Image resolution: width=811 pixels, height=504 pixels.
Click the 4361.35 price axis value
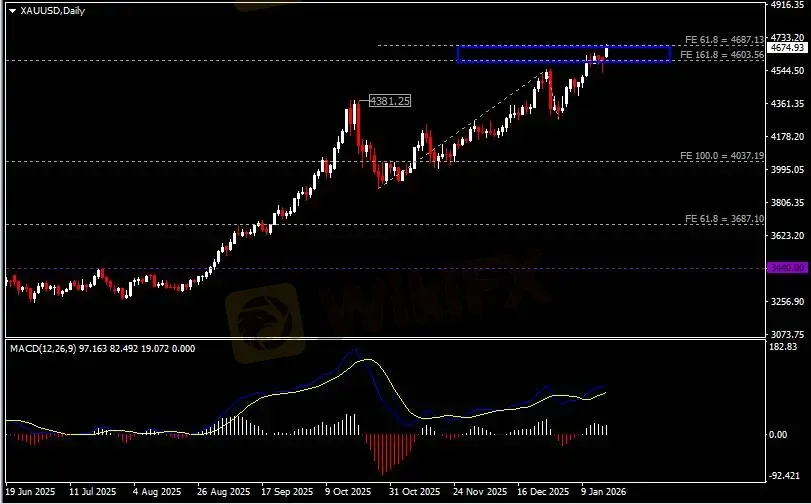click(x=787, y=103)
